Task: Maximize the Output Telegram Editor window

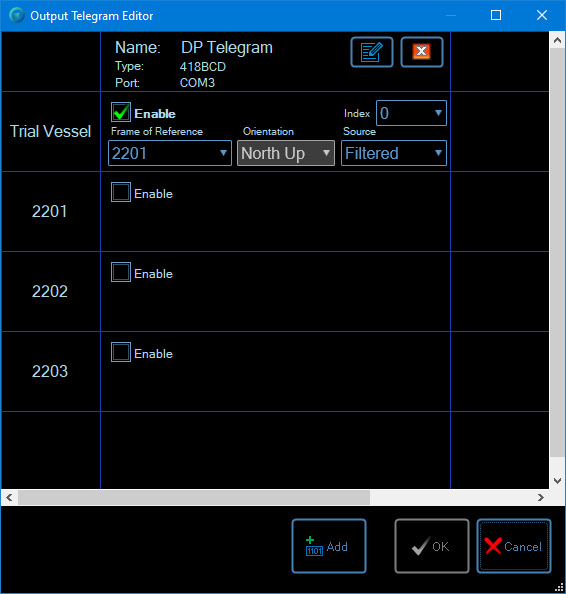Action: [x=496, y=15]
